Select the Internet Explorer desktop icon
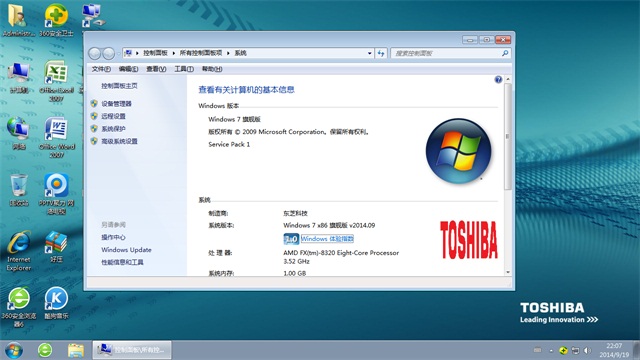Viewport: 640px width, 360px height. coord(19,251)
